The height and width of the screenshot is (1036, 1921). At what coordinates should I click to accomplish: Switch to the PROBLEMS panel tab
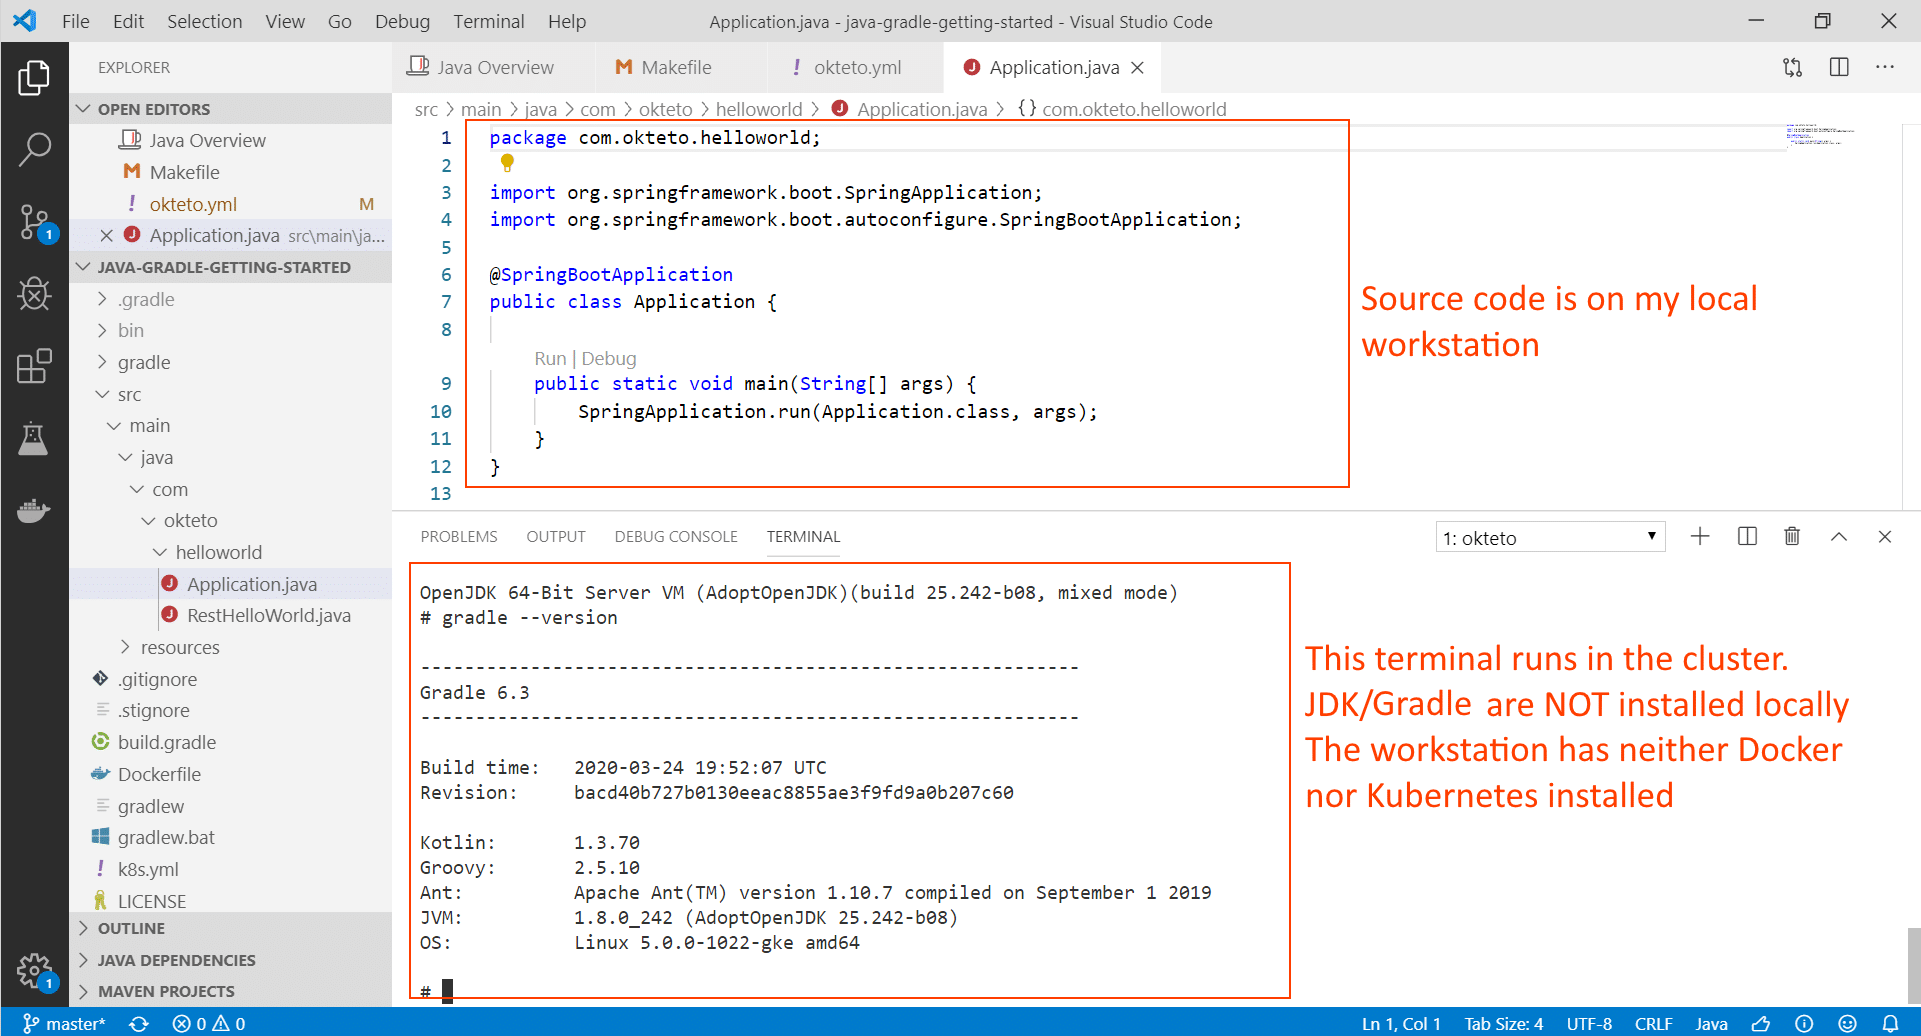(459, 537)
